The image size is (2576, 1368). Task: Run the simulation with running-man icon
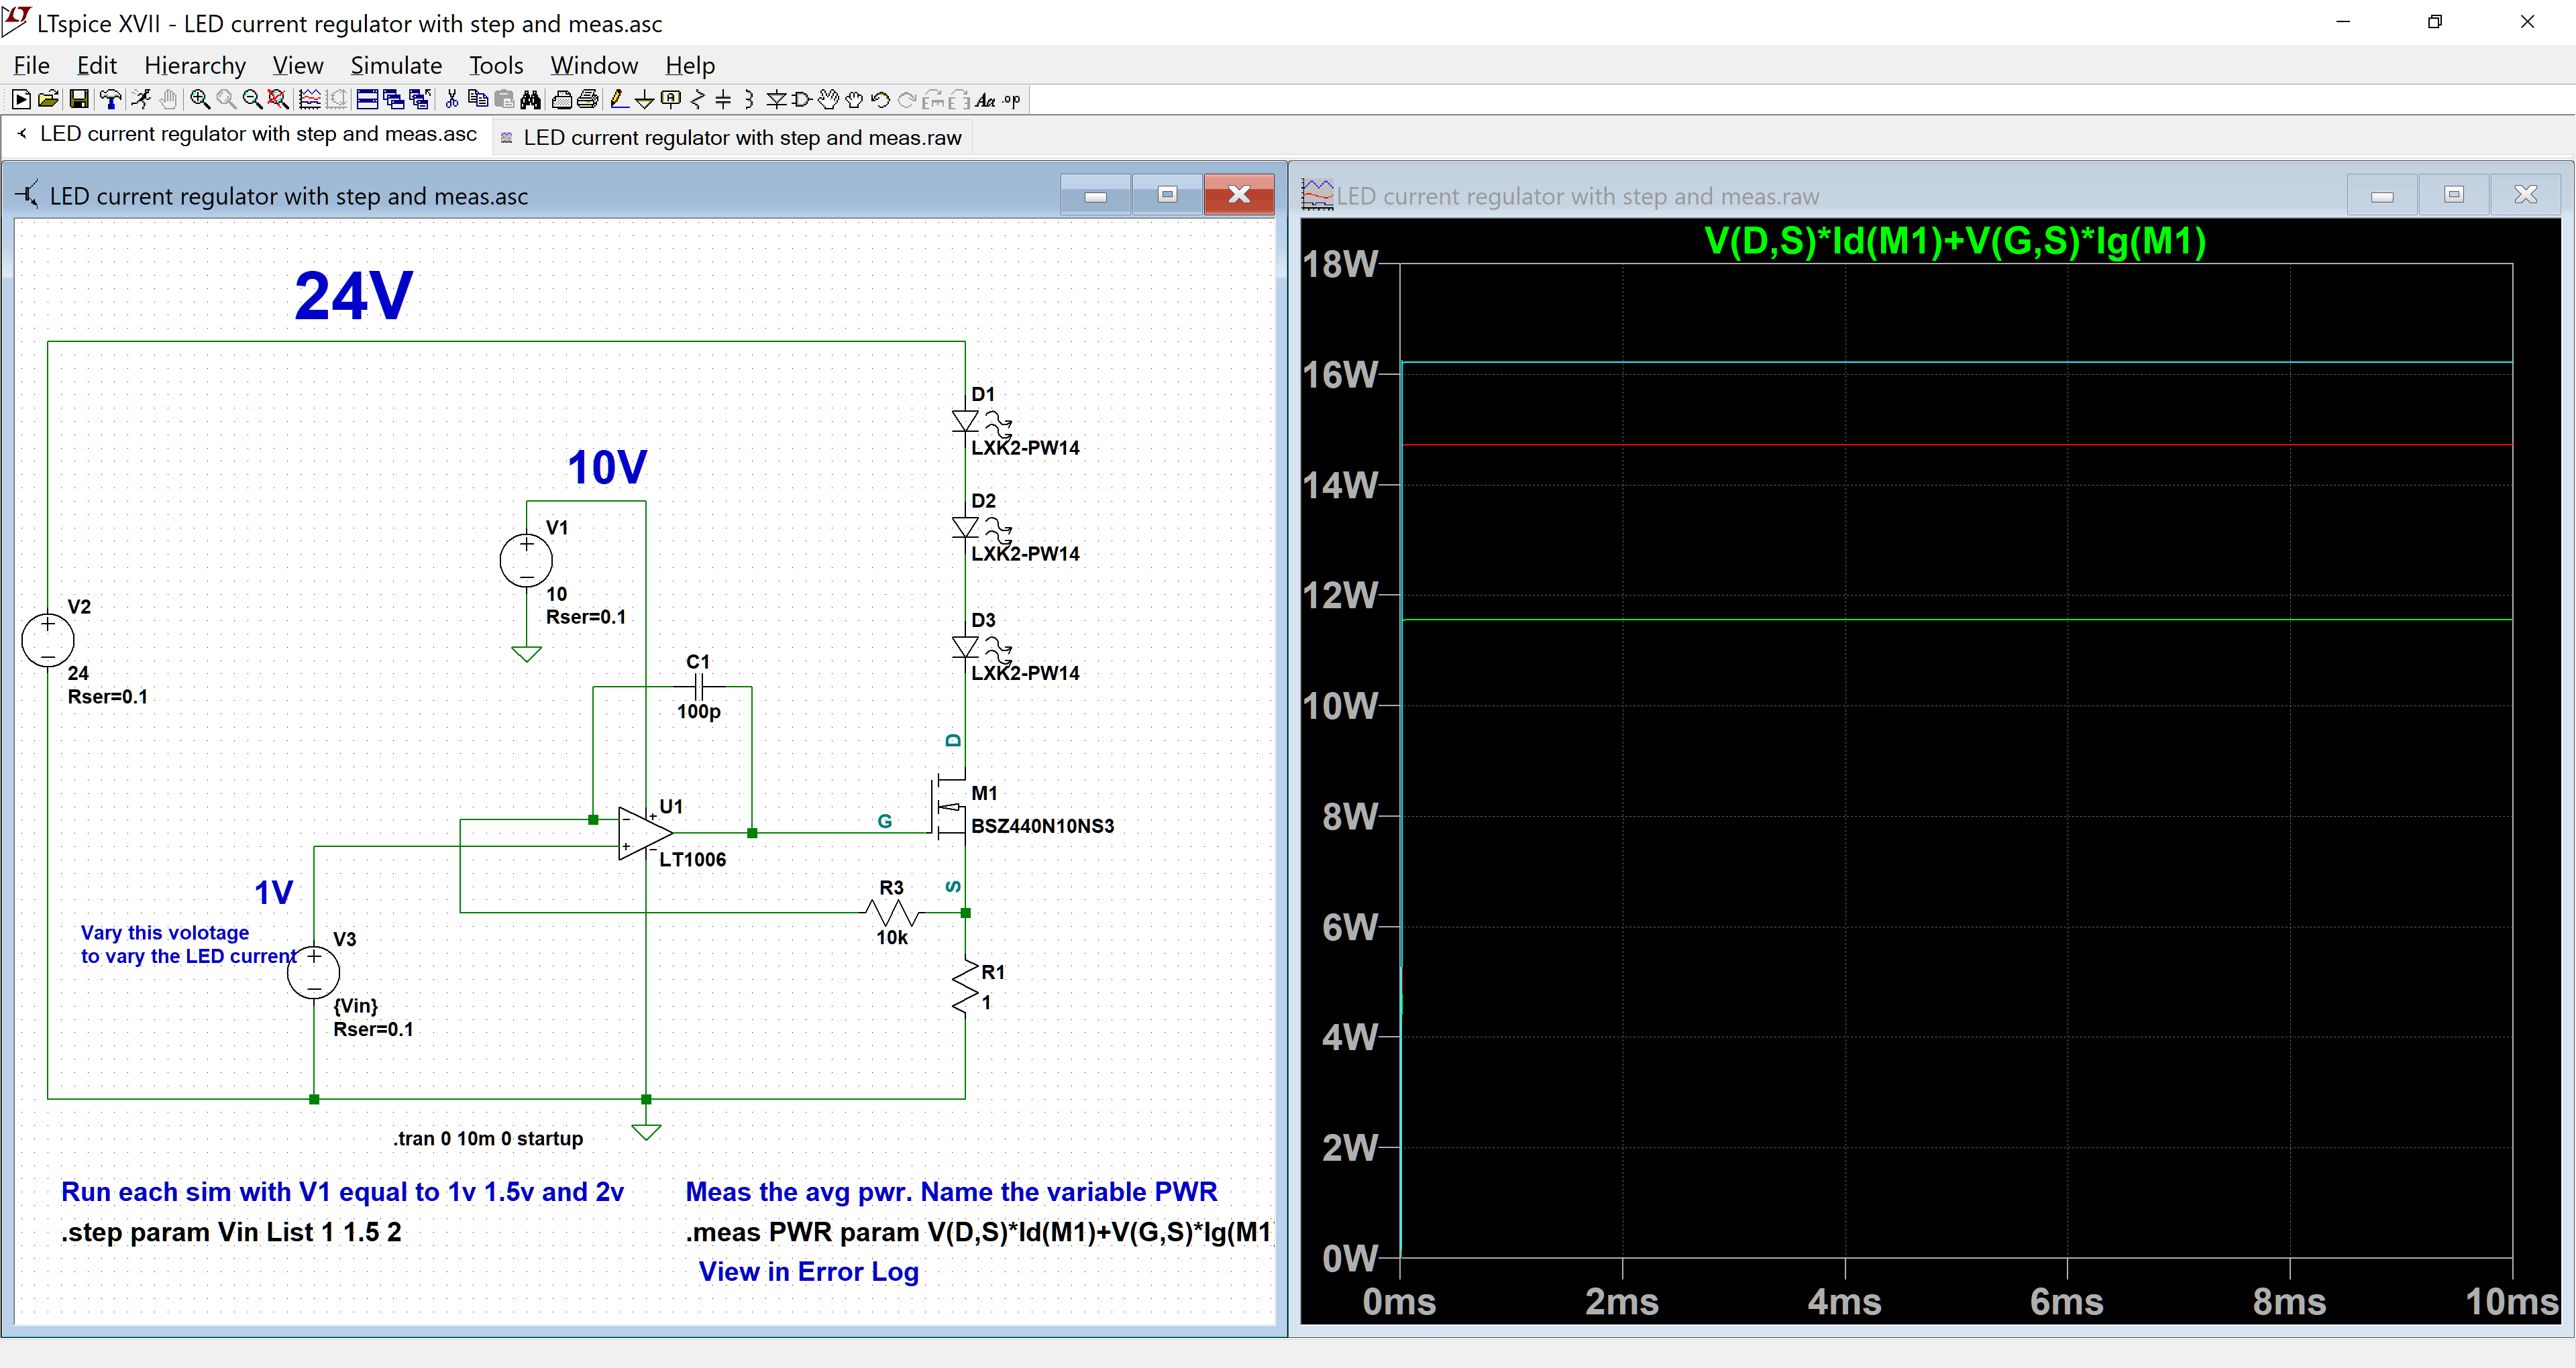coord(141,100)
